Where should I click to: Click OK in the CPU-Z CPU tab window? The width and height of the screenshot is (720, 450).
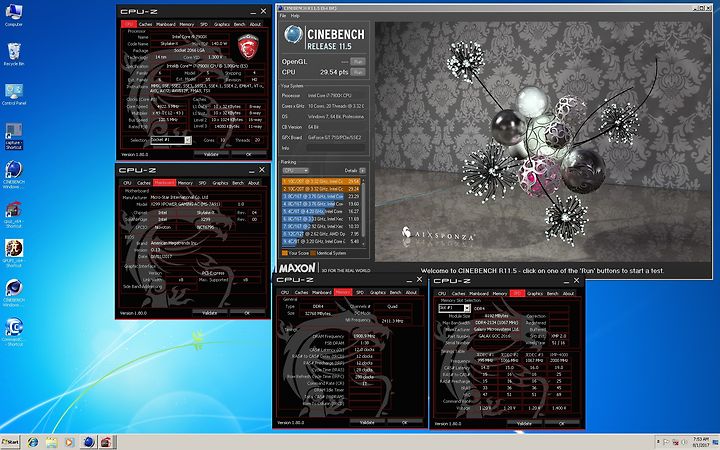pos(248,154)
